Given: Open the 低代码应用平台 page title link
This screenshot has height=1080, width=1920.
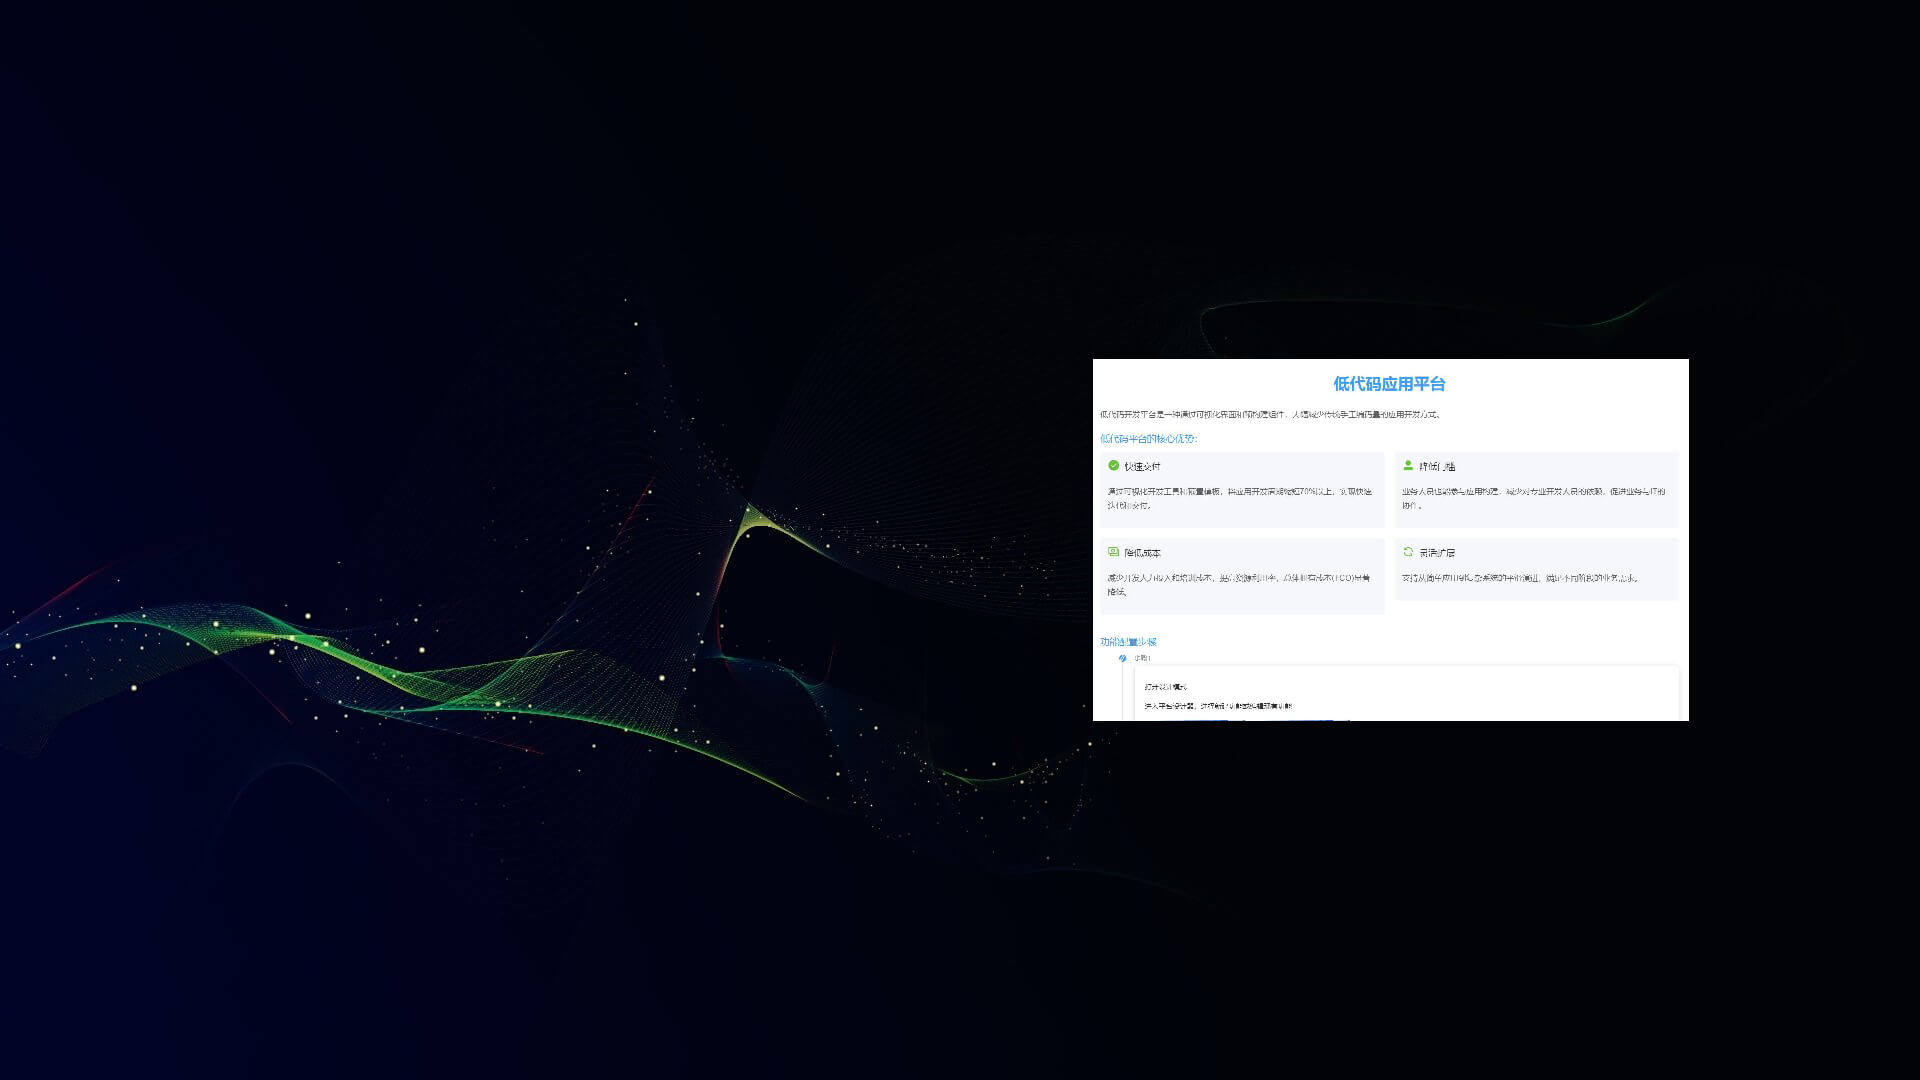Looking at the screenshot, I should pos(1390,384).
